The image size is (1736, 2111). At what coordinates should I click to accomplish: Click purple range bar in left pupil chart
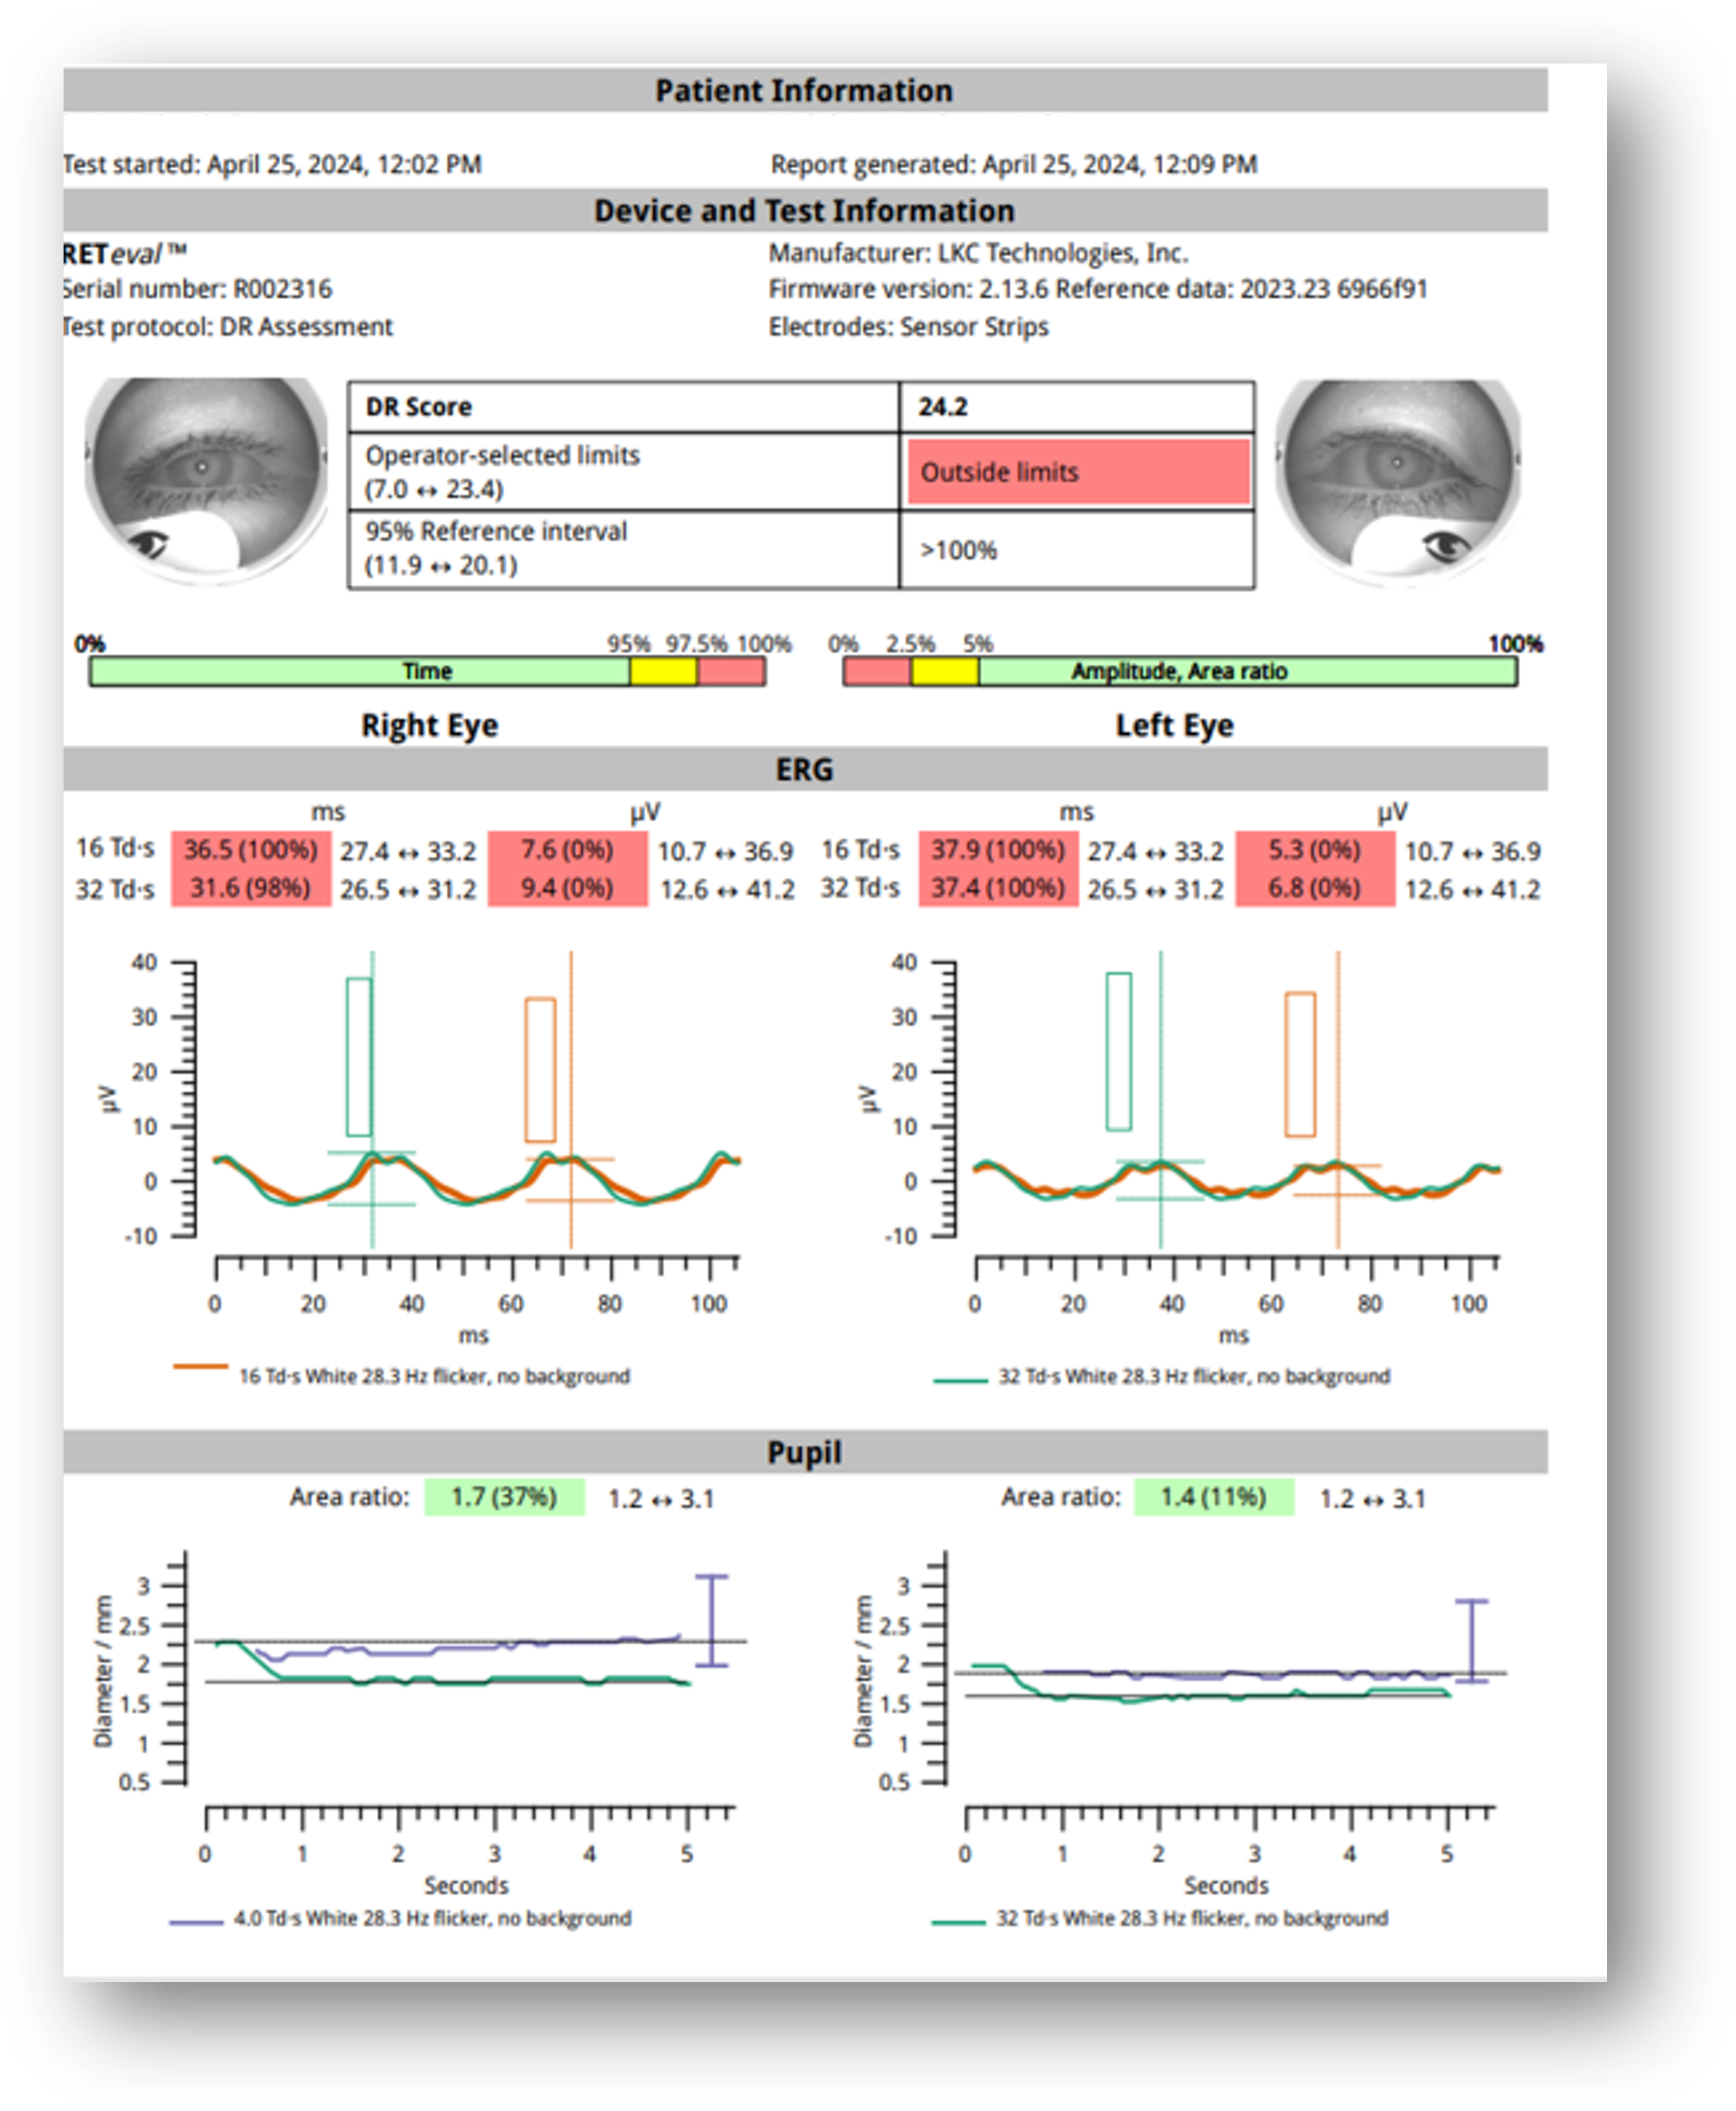pyautogui.click(x=1471, y=1641)
